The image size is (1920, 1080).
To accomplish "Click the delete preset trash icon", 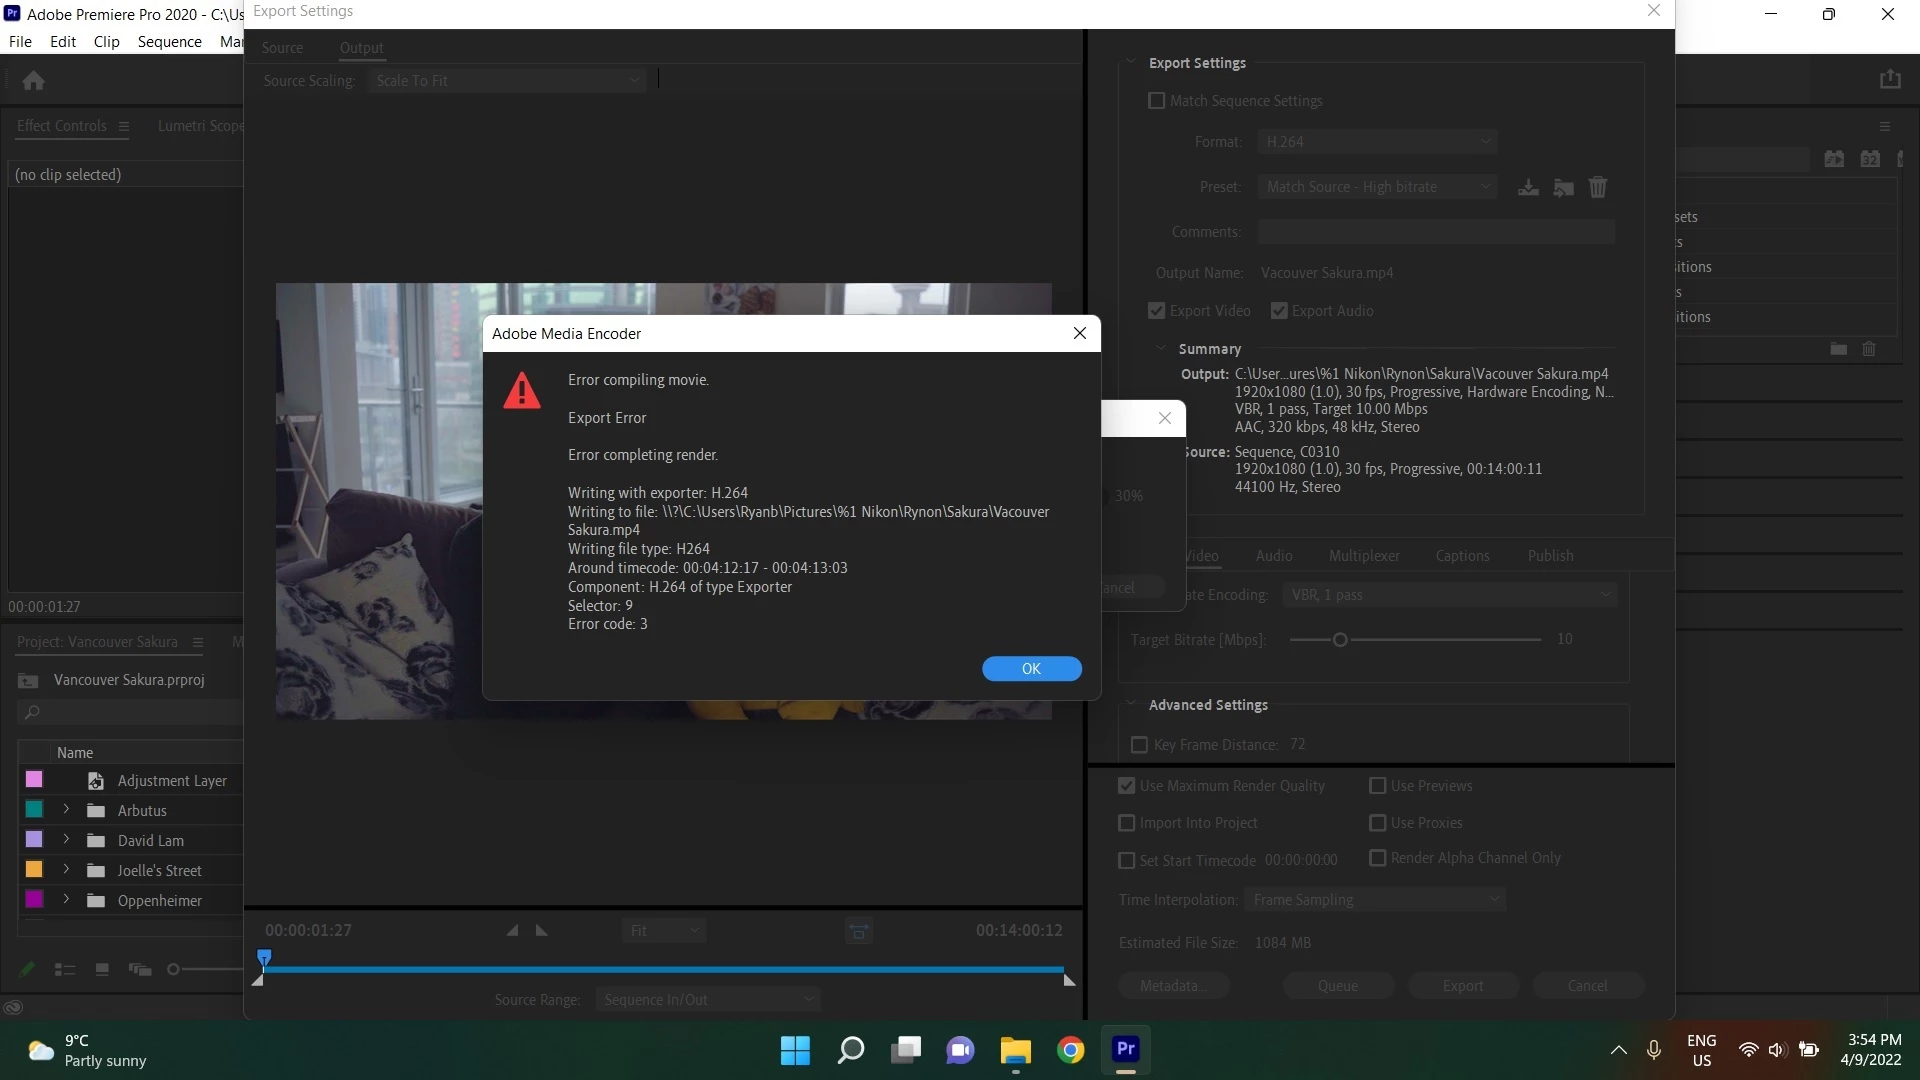I will [x=1598, y=187].
